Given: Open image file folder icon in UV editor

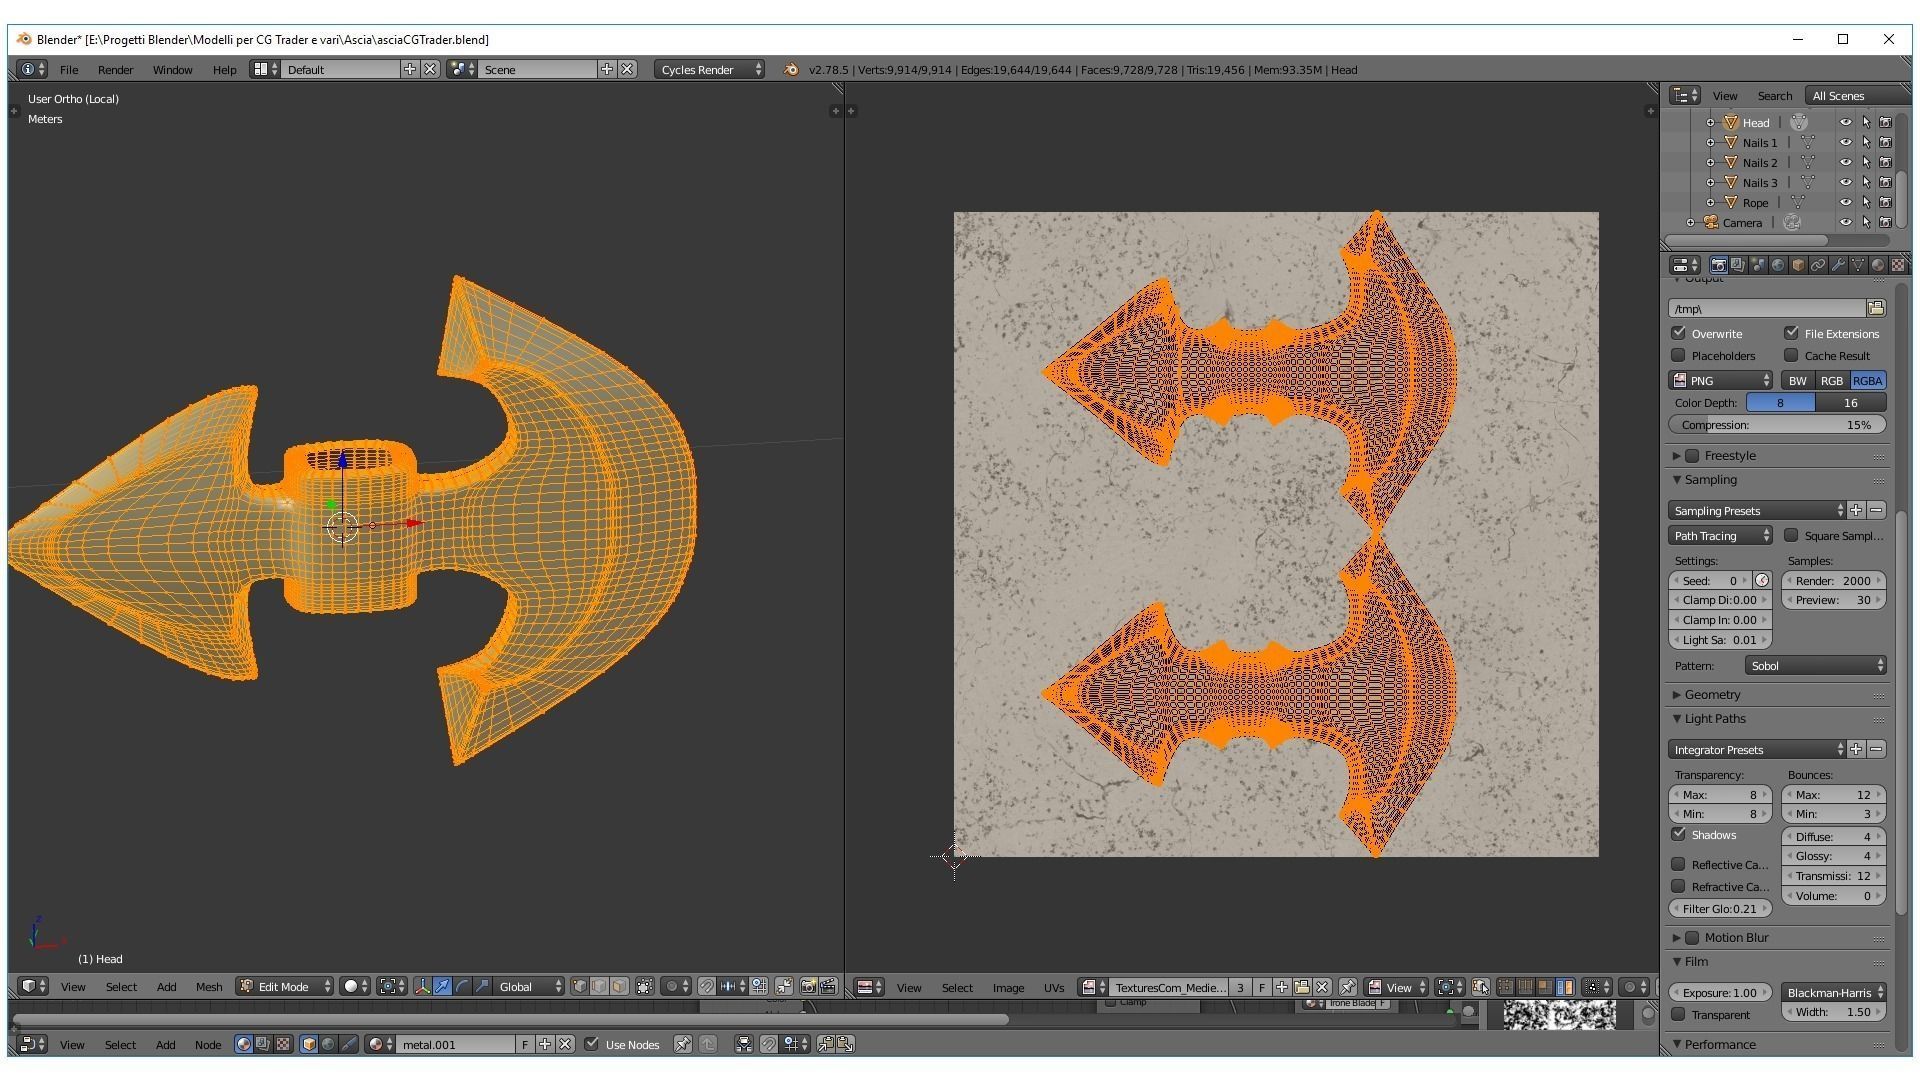Looking at the screenshot, I should 1301,987.
